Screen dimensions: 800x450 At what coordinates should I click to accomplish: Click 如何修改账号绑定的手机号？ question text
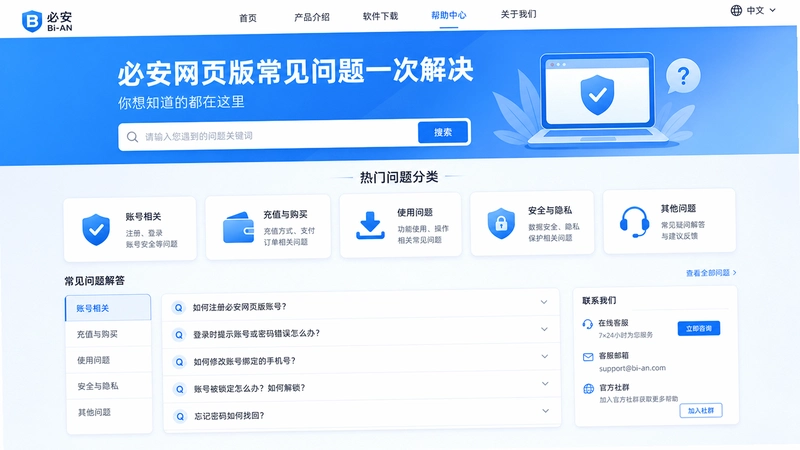tap(244, 361)
